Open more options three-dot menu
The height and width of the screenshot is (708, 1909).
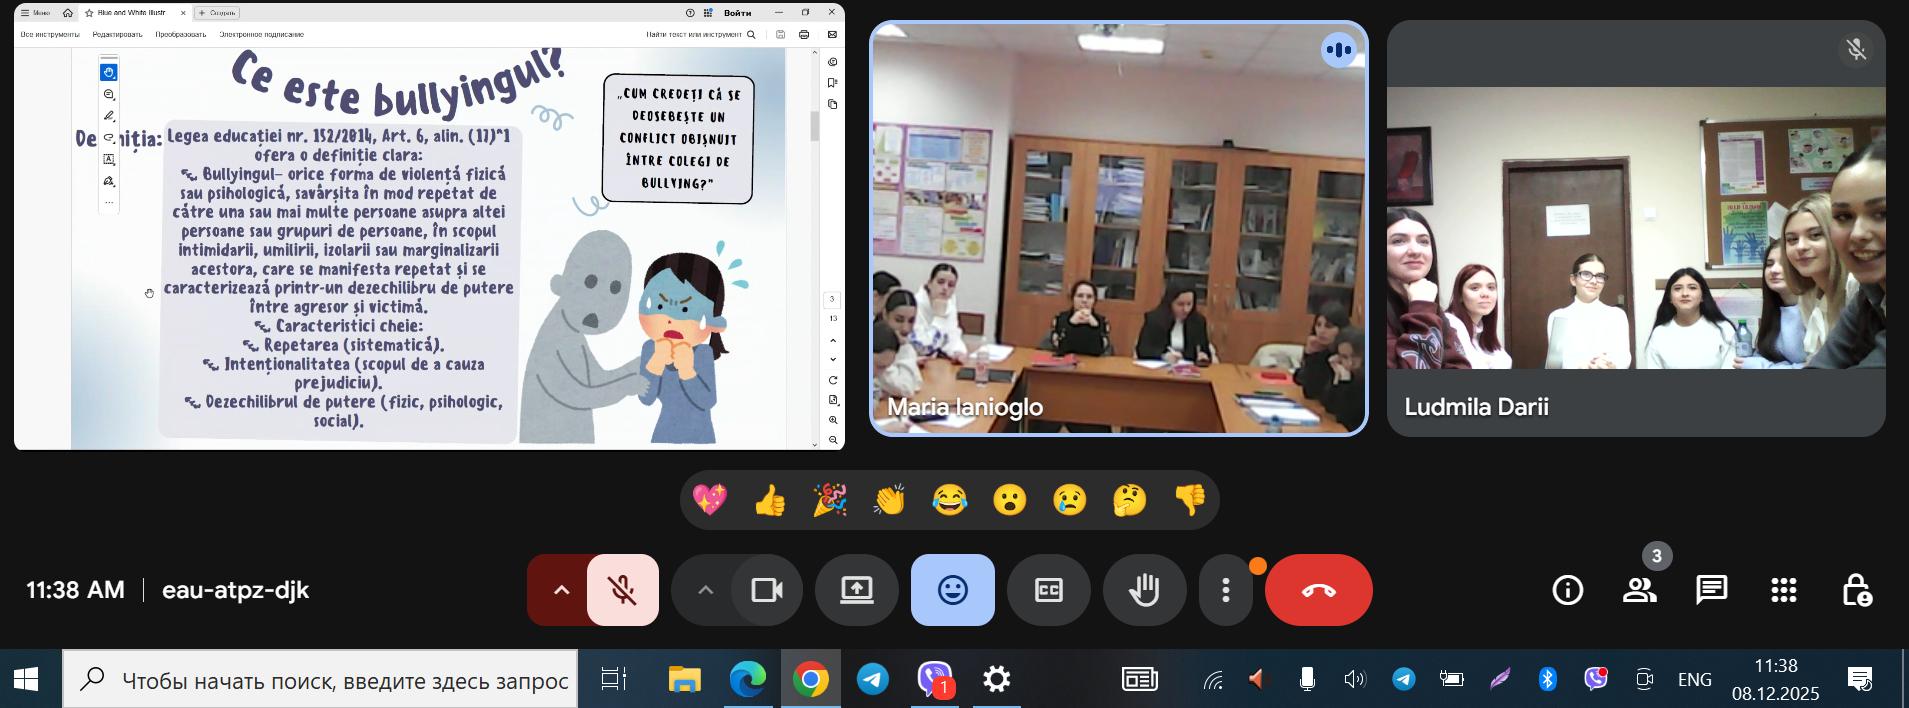coord(1225,590)
